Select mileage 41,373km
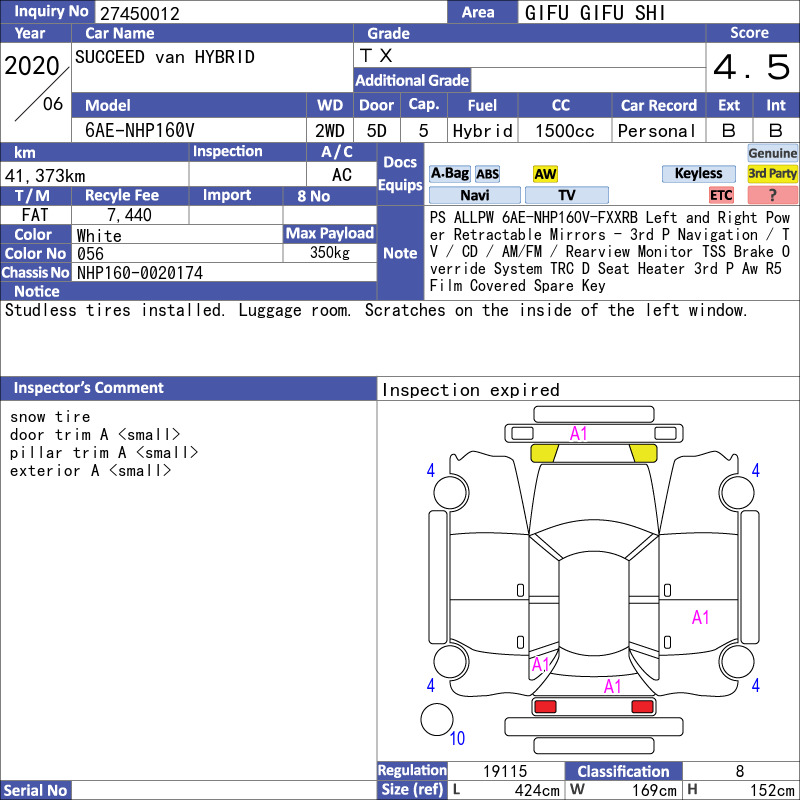The height and width of the screenshot is (800, 800). click(45, 176)
